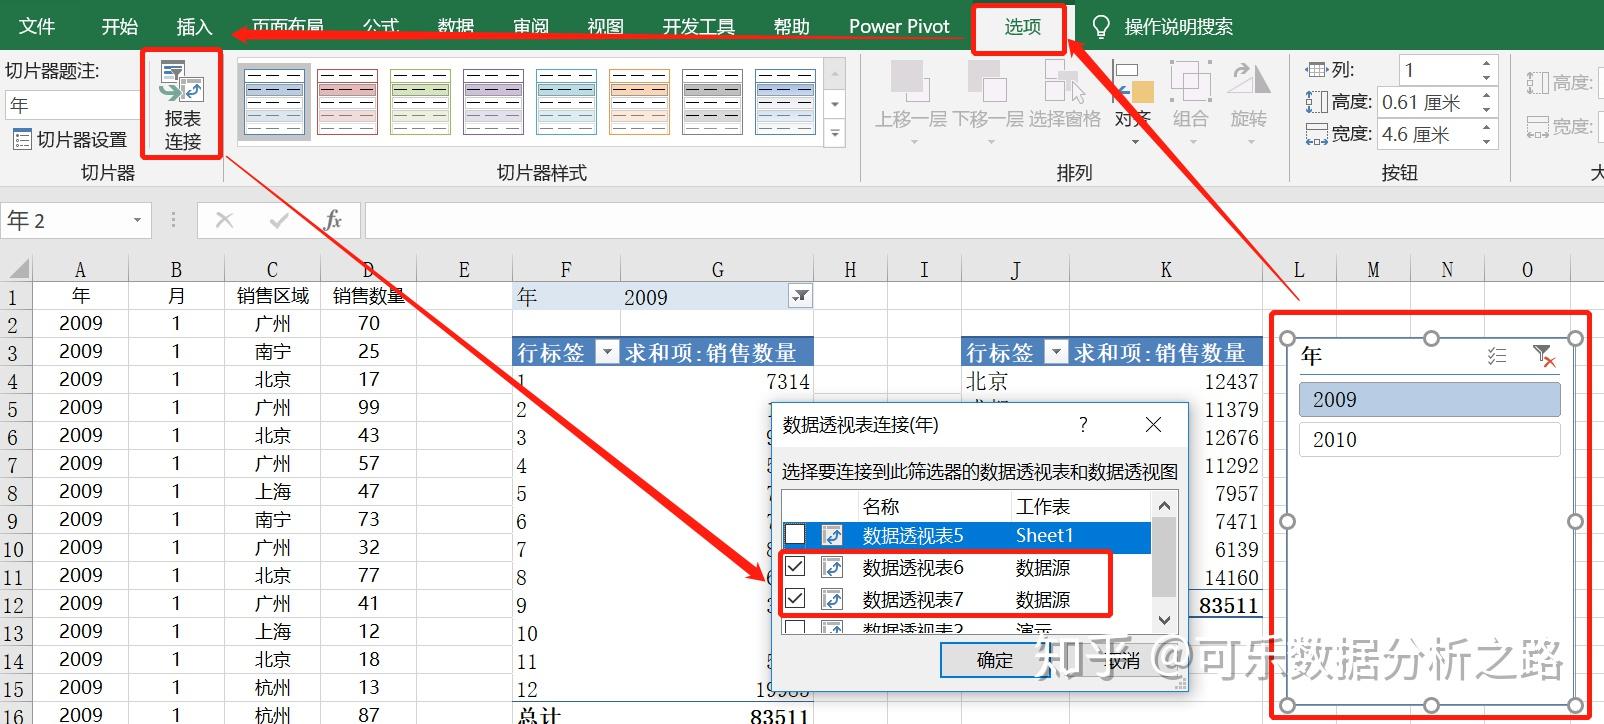Click pivot table icon beside 数据透视表5
Viewport: 1604px width, 724px height.
(x=832, y=536)
